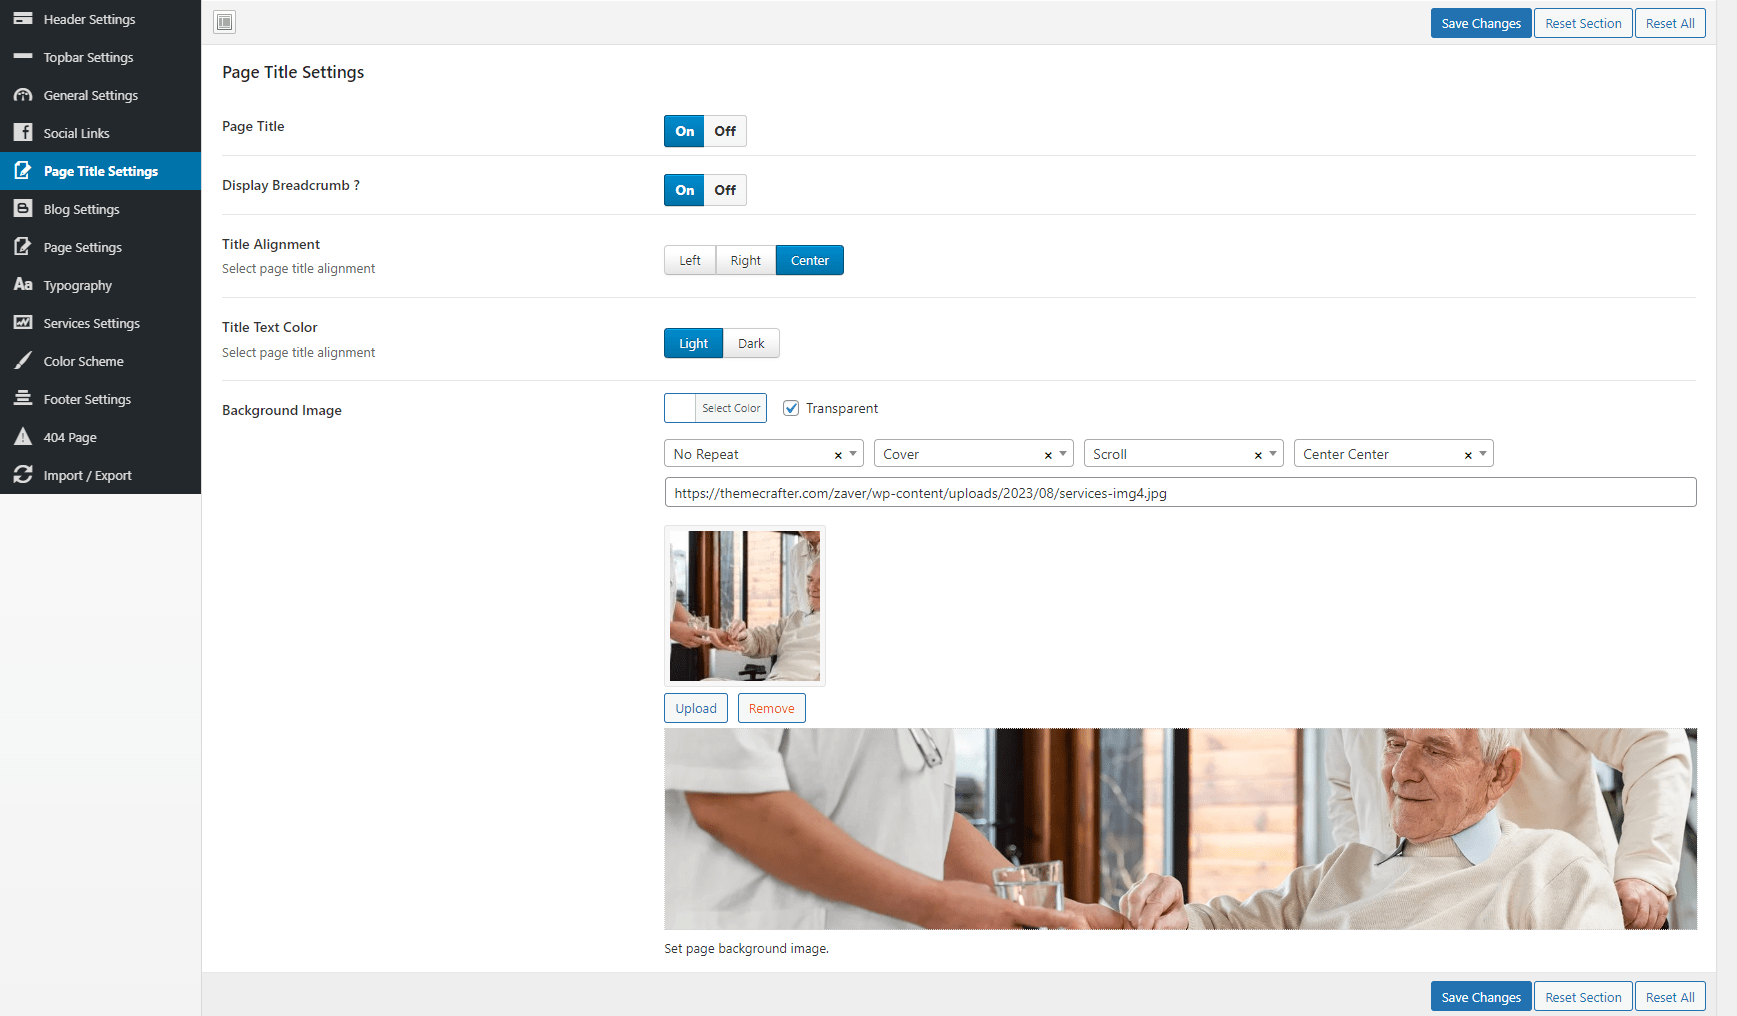Click the Header Settings sidebar icon

(23, 19)
